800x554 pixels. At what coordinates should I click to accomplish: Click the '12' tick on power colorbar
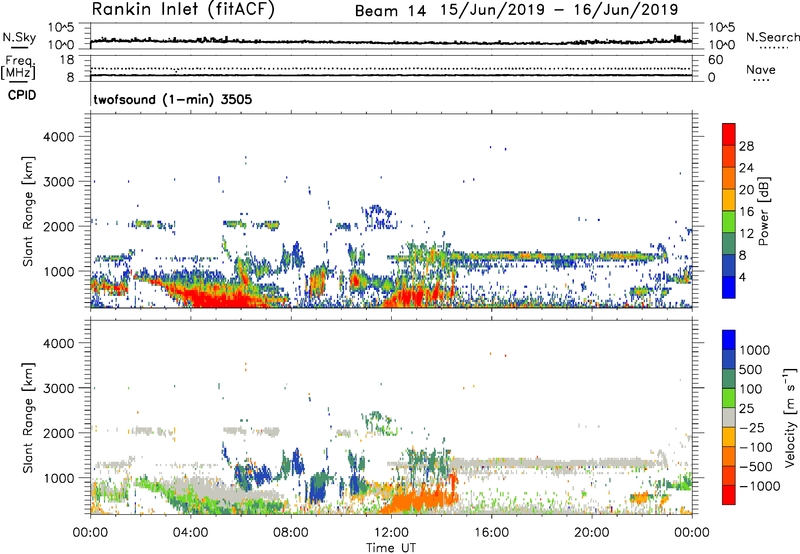[746, 234]
